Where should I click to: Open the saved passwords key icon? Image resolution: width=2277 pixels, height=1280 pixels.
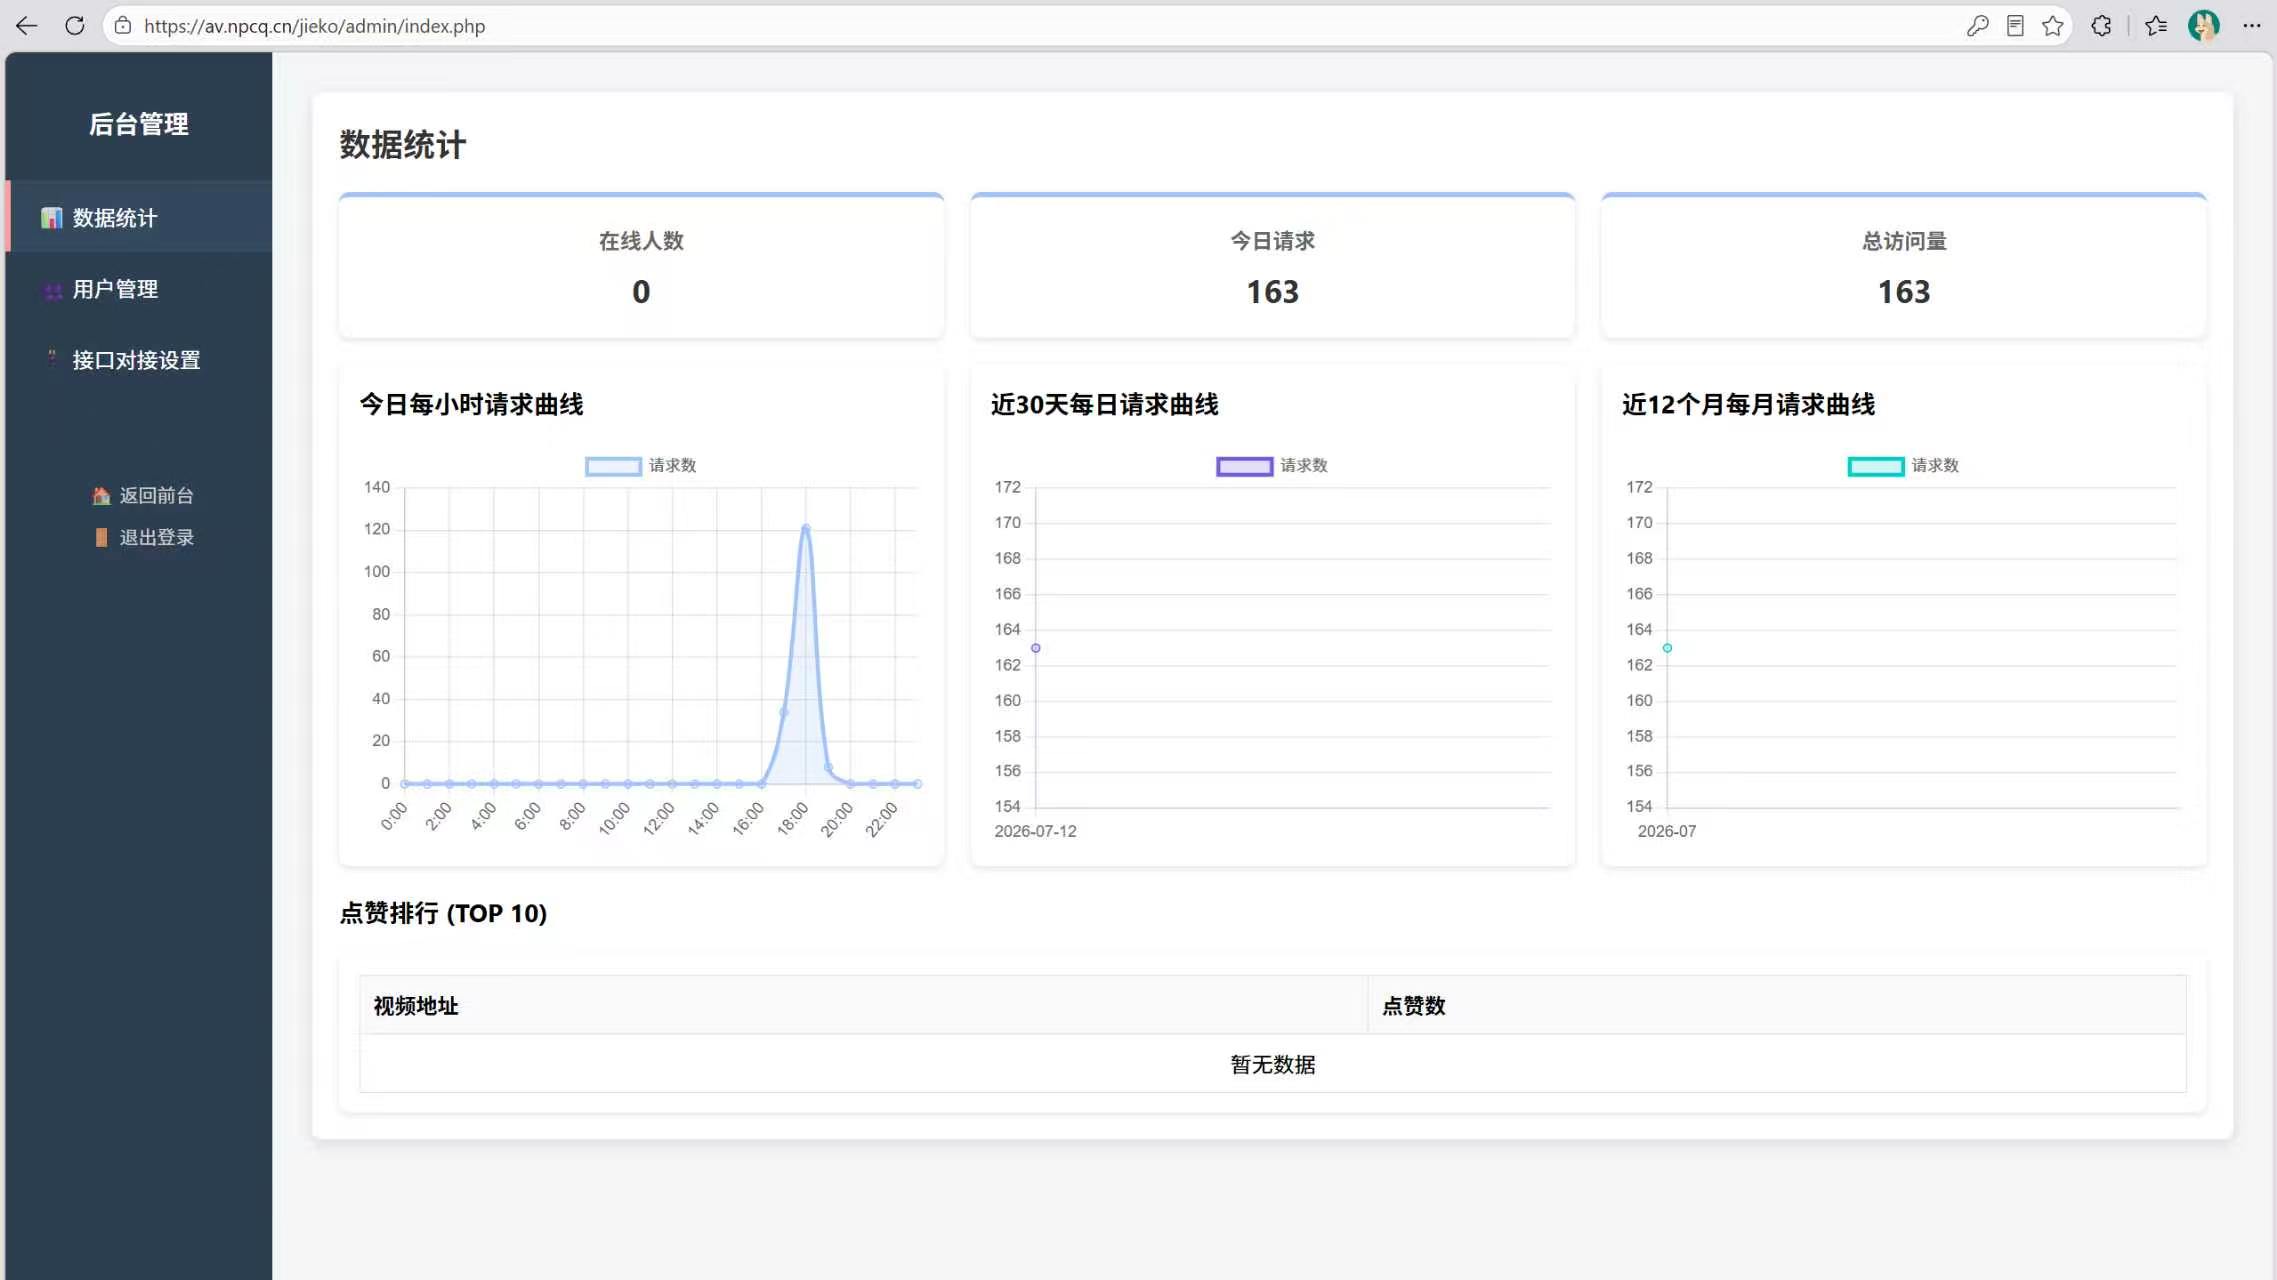tap(1977, 26)
